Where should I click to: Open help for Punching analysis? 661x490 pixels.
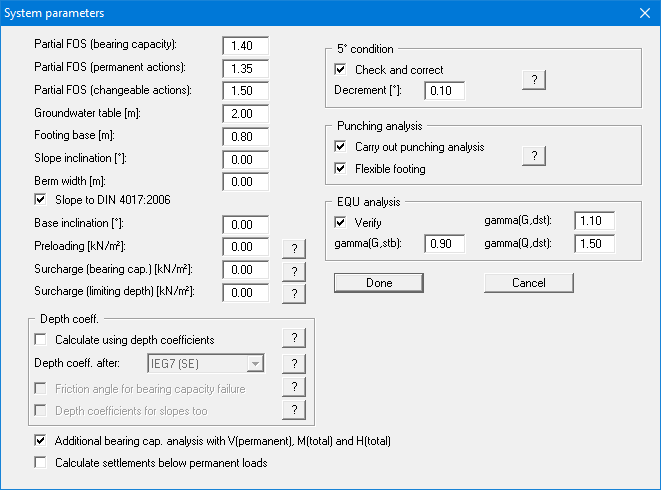click(x=535, y=155)
